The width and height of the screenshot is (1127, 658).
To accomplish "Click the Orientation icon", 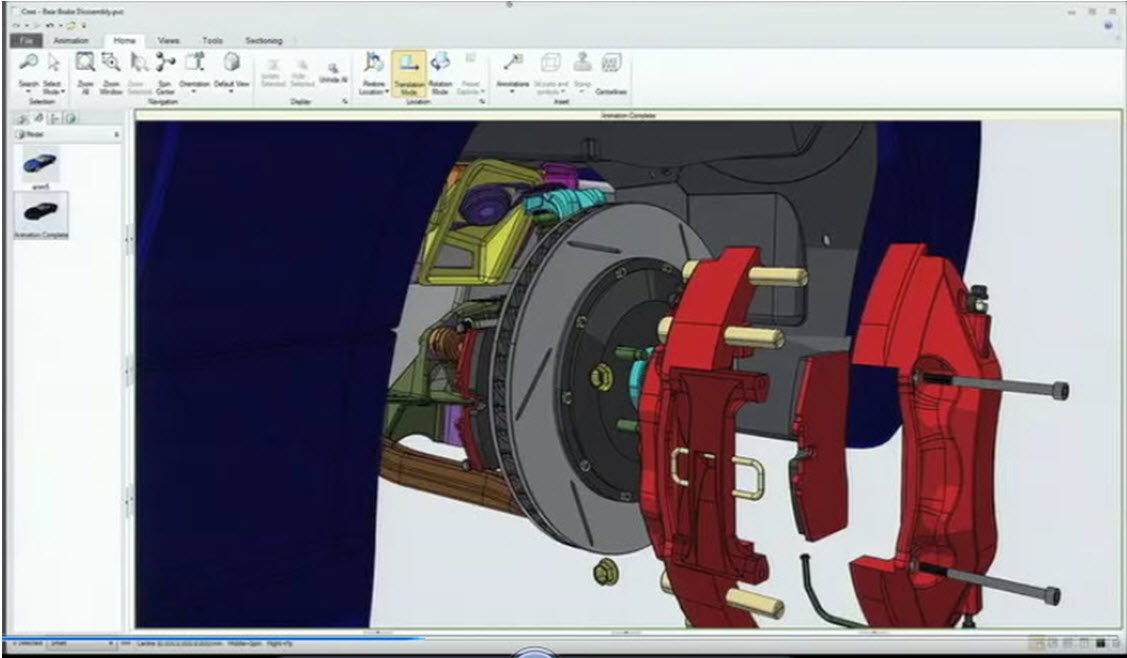I will pos(195,63).
